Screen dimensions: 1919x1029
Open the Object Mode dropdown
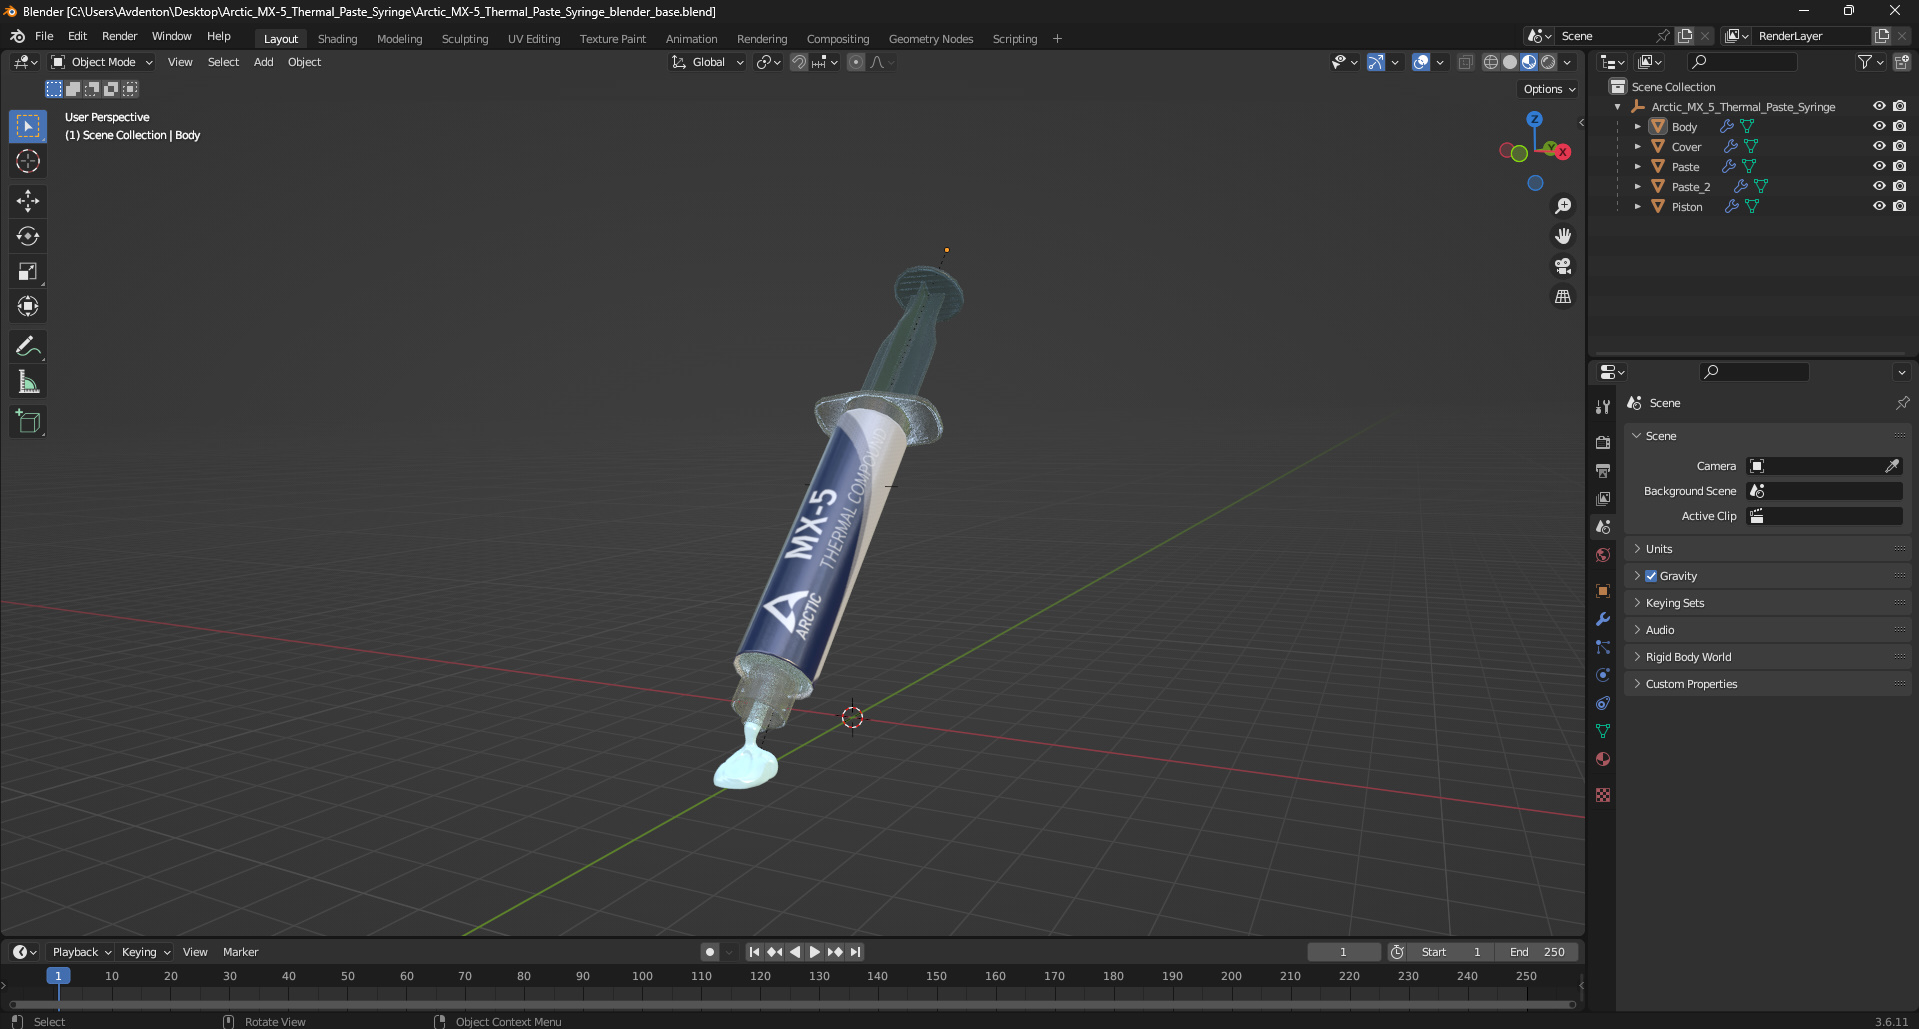pyautogui.click(x=102, y=62)
